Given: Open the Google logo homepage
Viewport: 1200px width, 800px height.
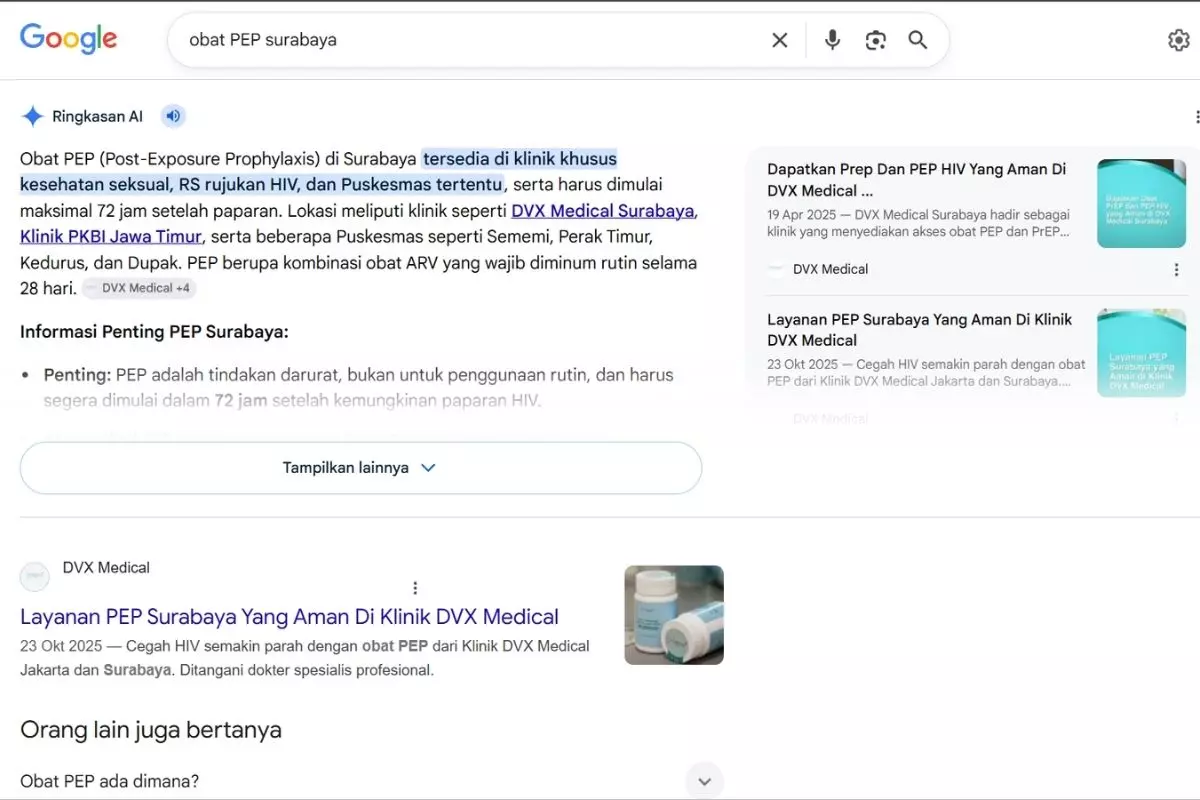Looking at the screenshot, I should point(69,38).
